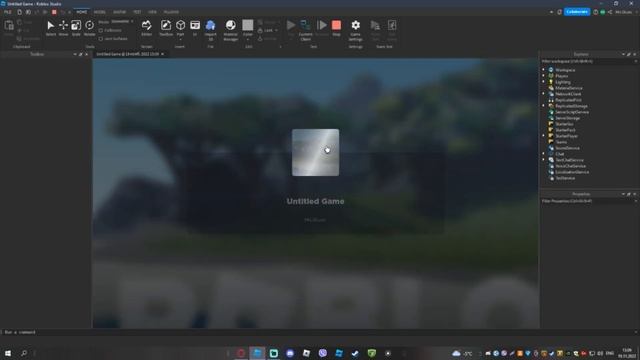Viewport: 640px width, 360px height.
Task: Expand the ReplicatedStorage tree node
Action: click(543, 106)
